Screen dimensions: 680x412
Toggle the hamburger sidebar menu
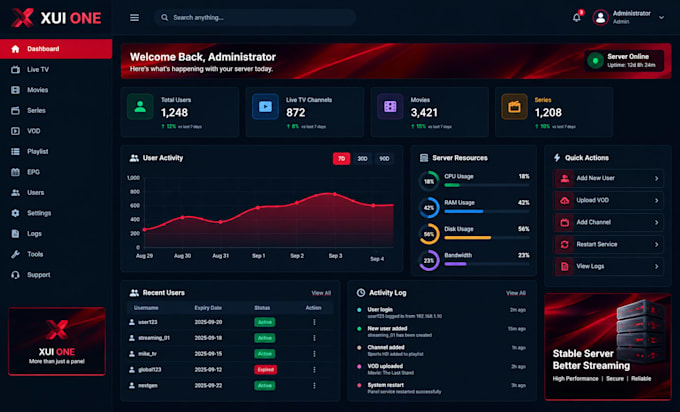coord(134,18)
